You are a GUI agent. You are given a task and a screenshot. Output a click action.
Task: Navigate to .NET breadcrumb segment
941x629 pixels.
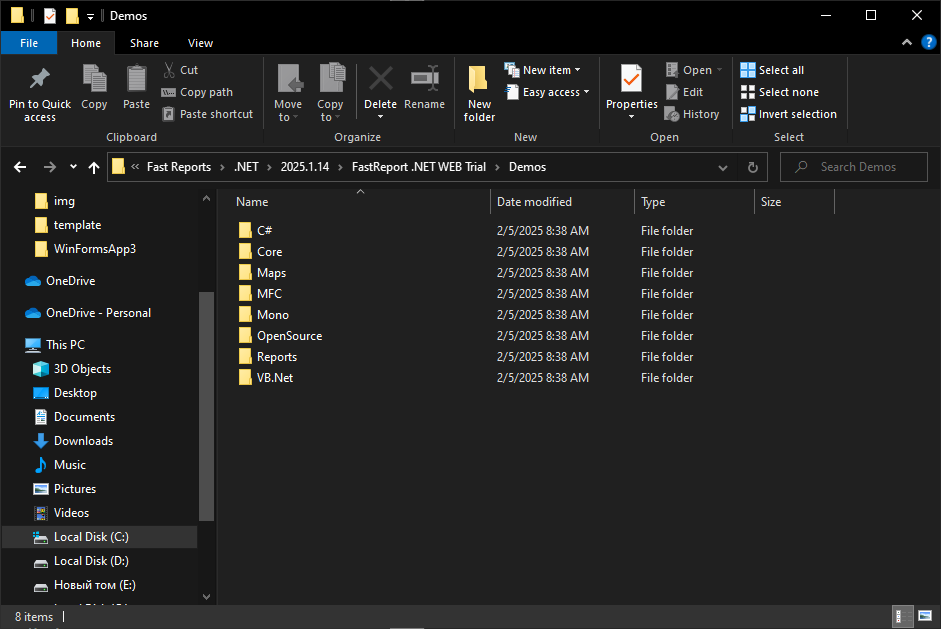(246, 167)
